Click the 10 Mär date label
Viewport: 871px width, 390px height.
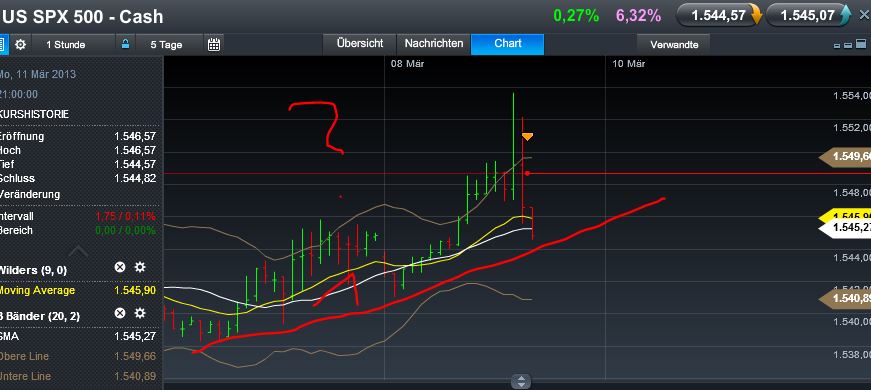(629, 64)
